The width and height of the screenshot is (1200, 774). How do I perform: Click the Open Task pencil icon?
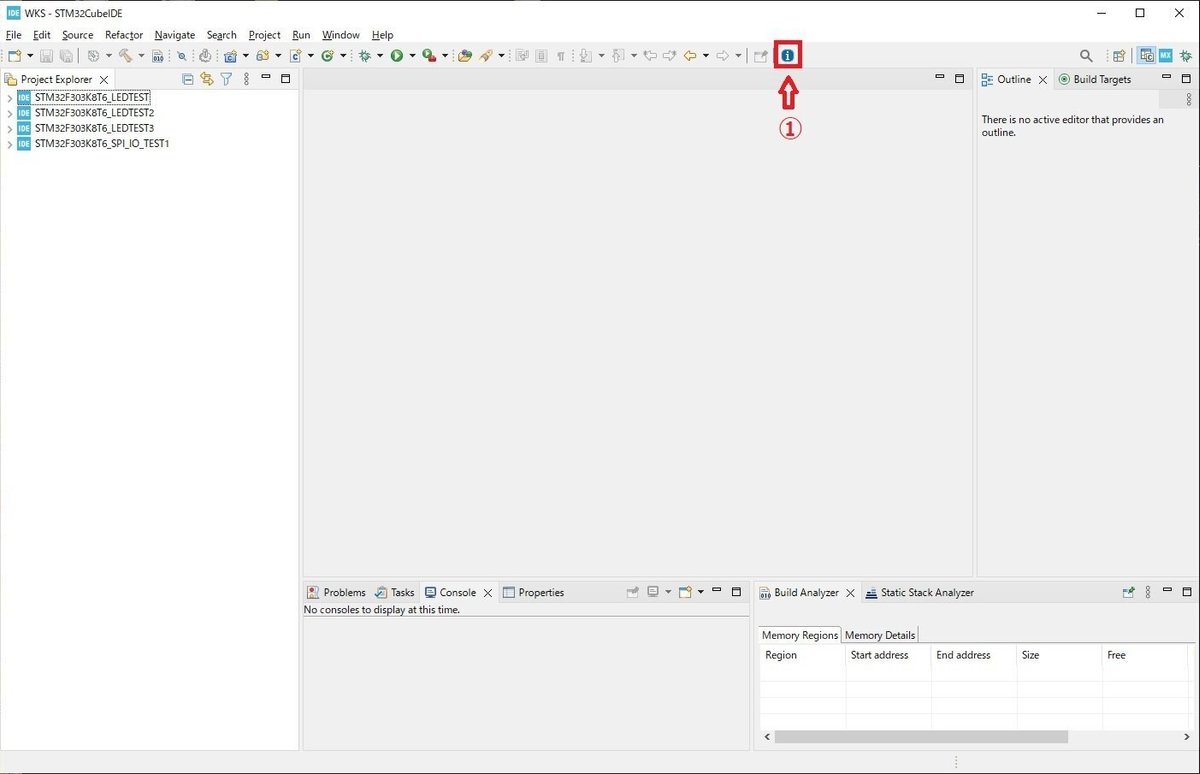click(x=485, y=56)
